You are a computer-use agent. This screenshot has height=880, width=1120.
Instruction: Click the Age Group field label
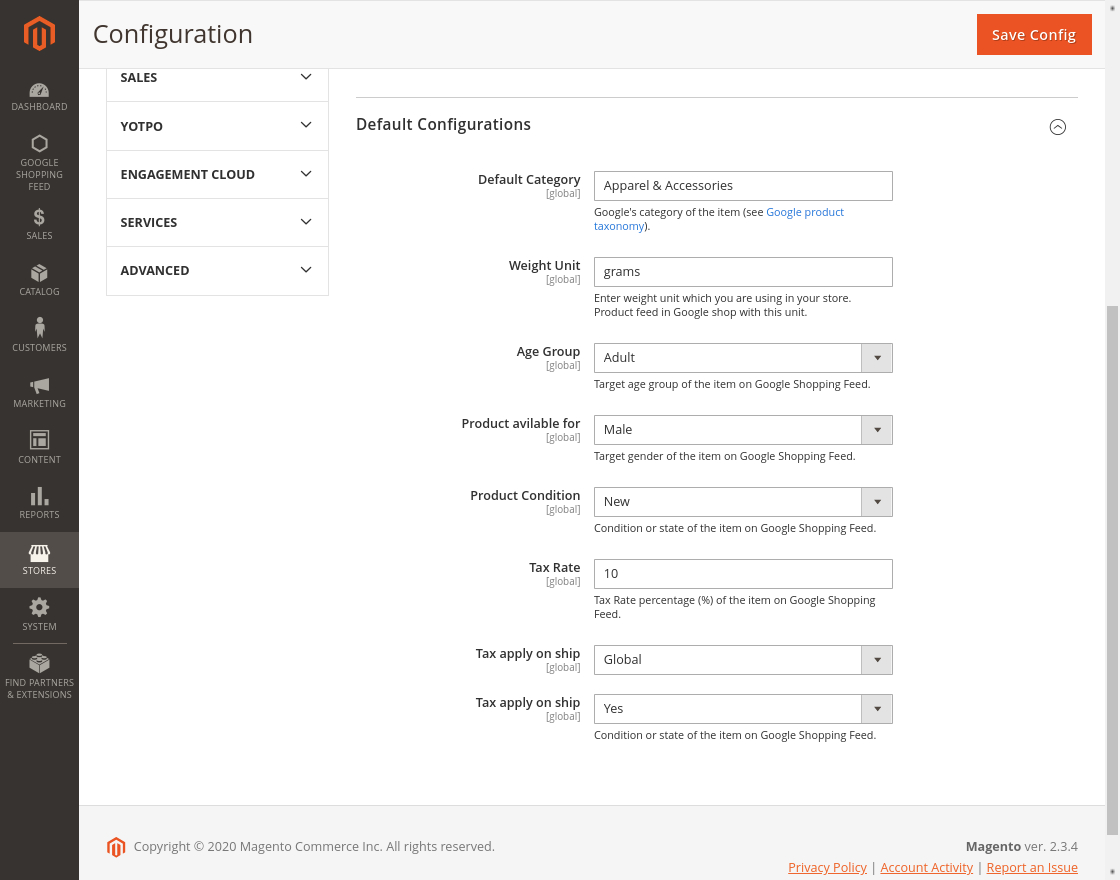coord(548,351)
